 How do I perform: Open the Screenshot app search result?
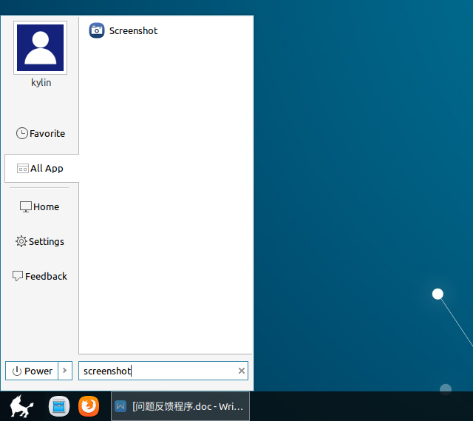tap(123, 31)
